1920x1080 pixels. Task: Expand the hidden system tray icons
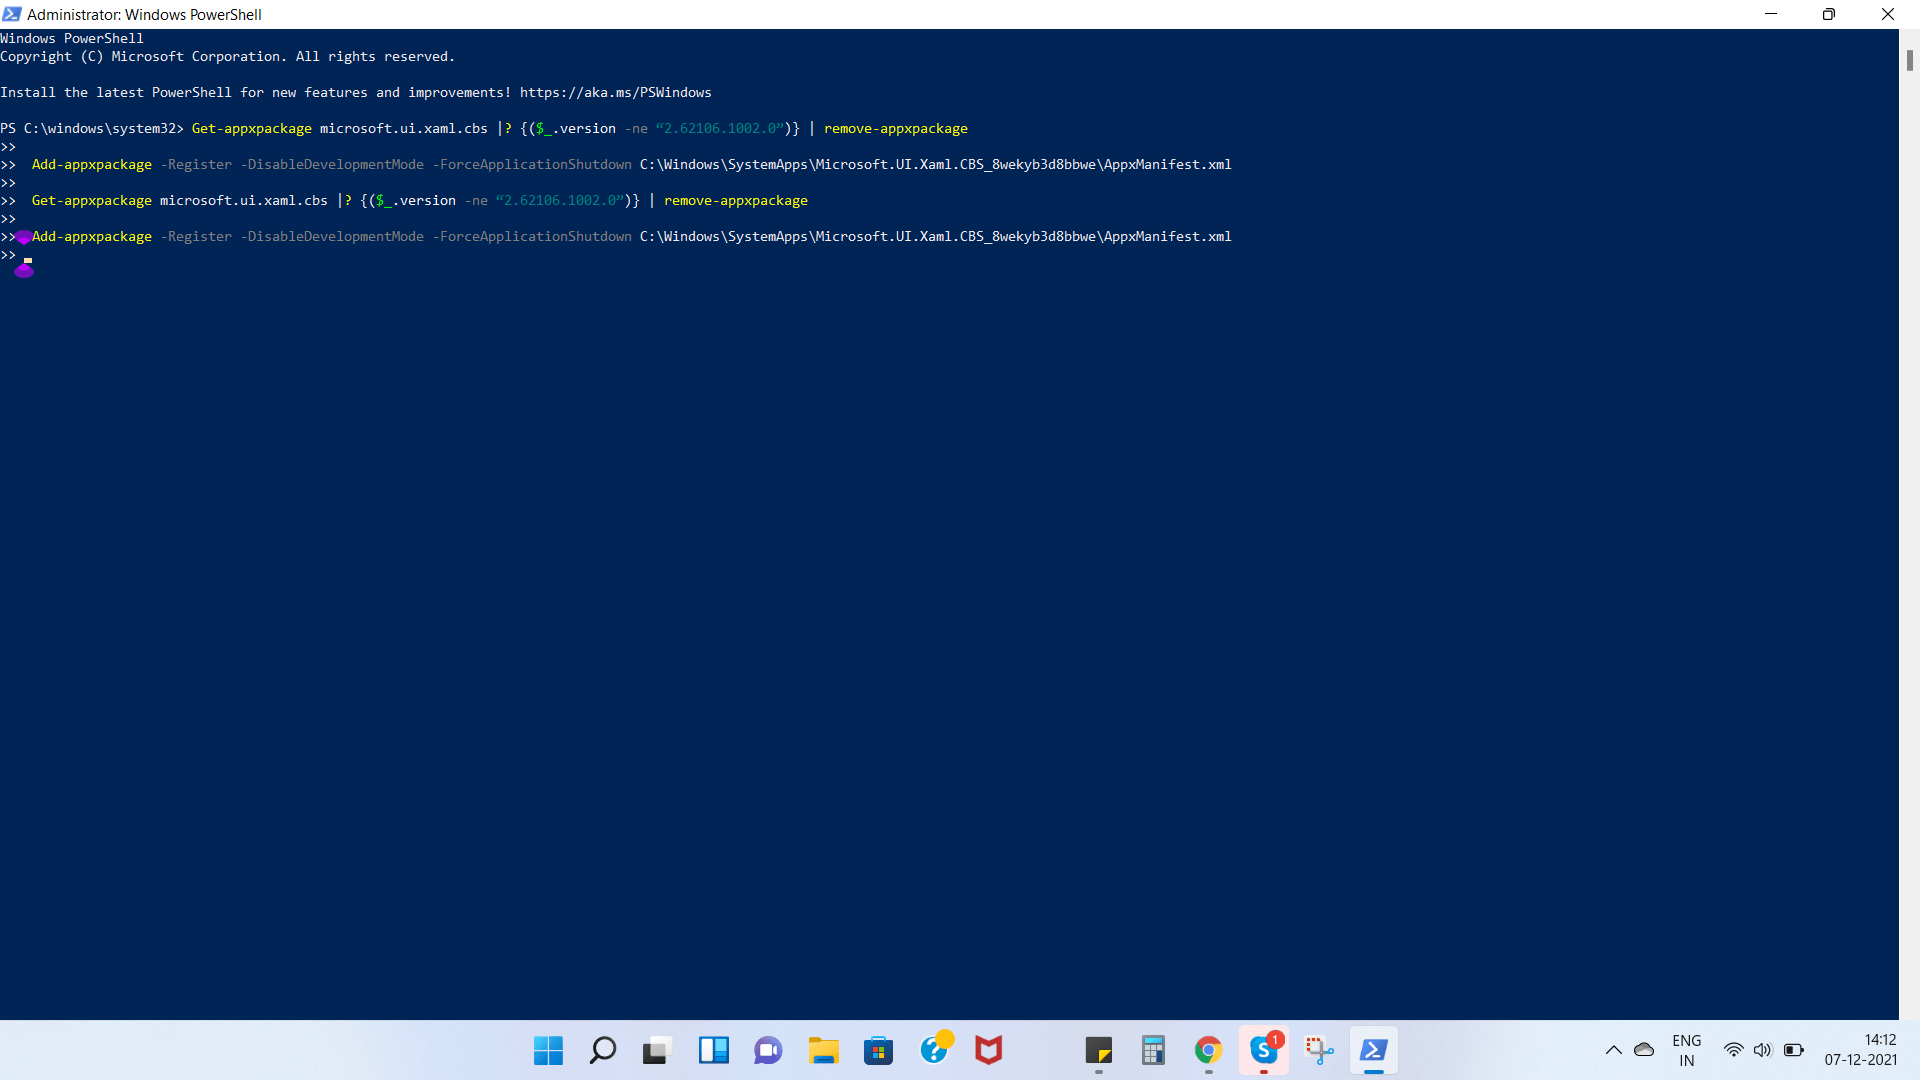point(1613,1049)
